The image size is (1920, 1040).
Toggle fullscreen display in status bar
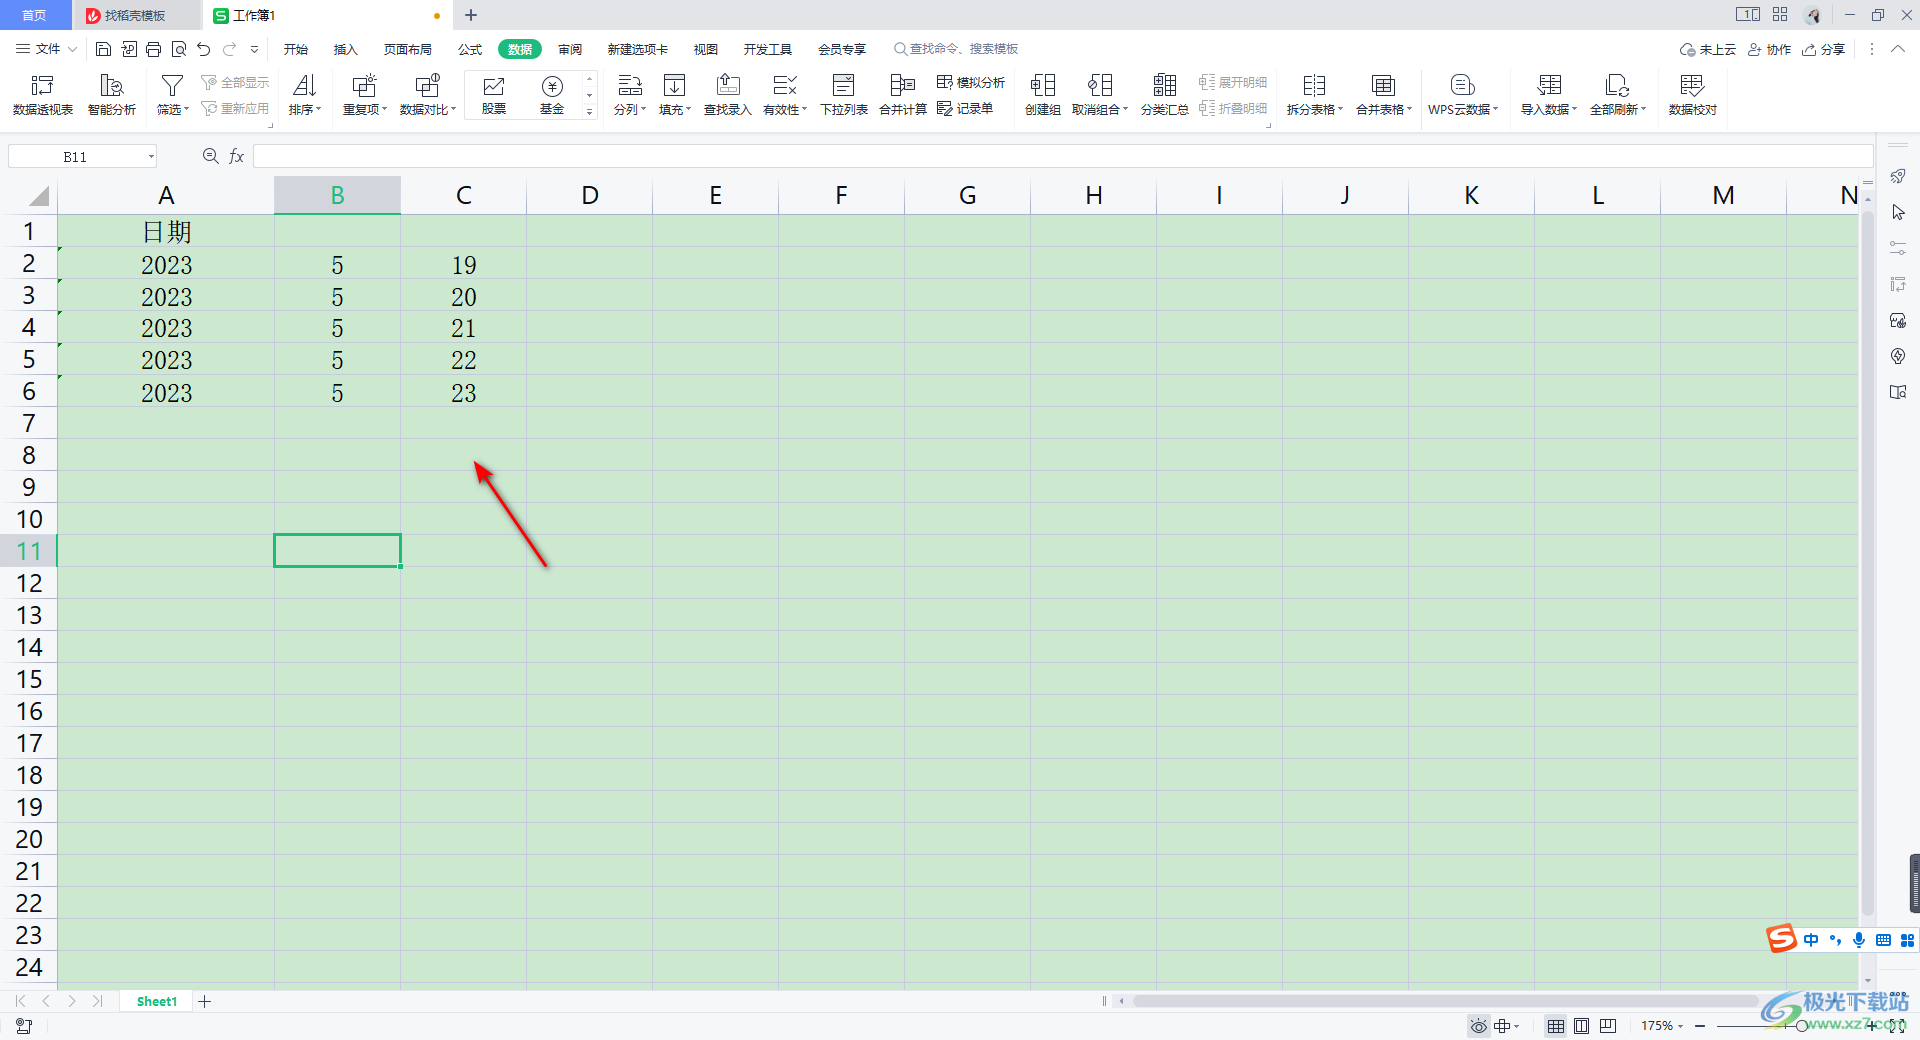click(1896, 1026)
